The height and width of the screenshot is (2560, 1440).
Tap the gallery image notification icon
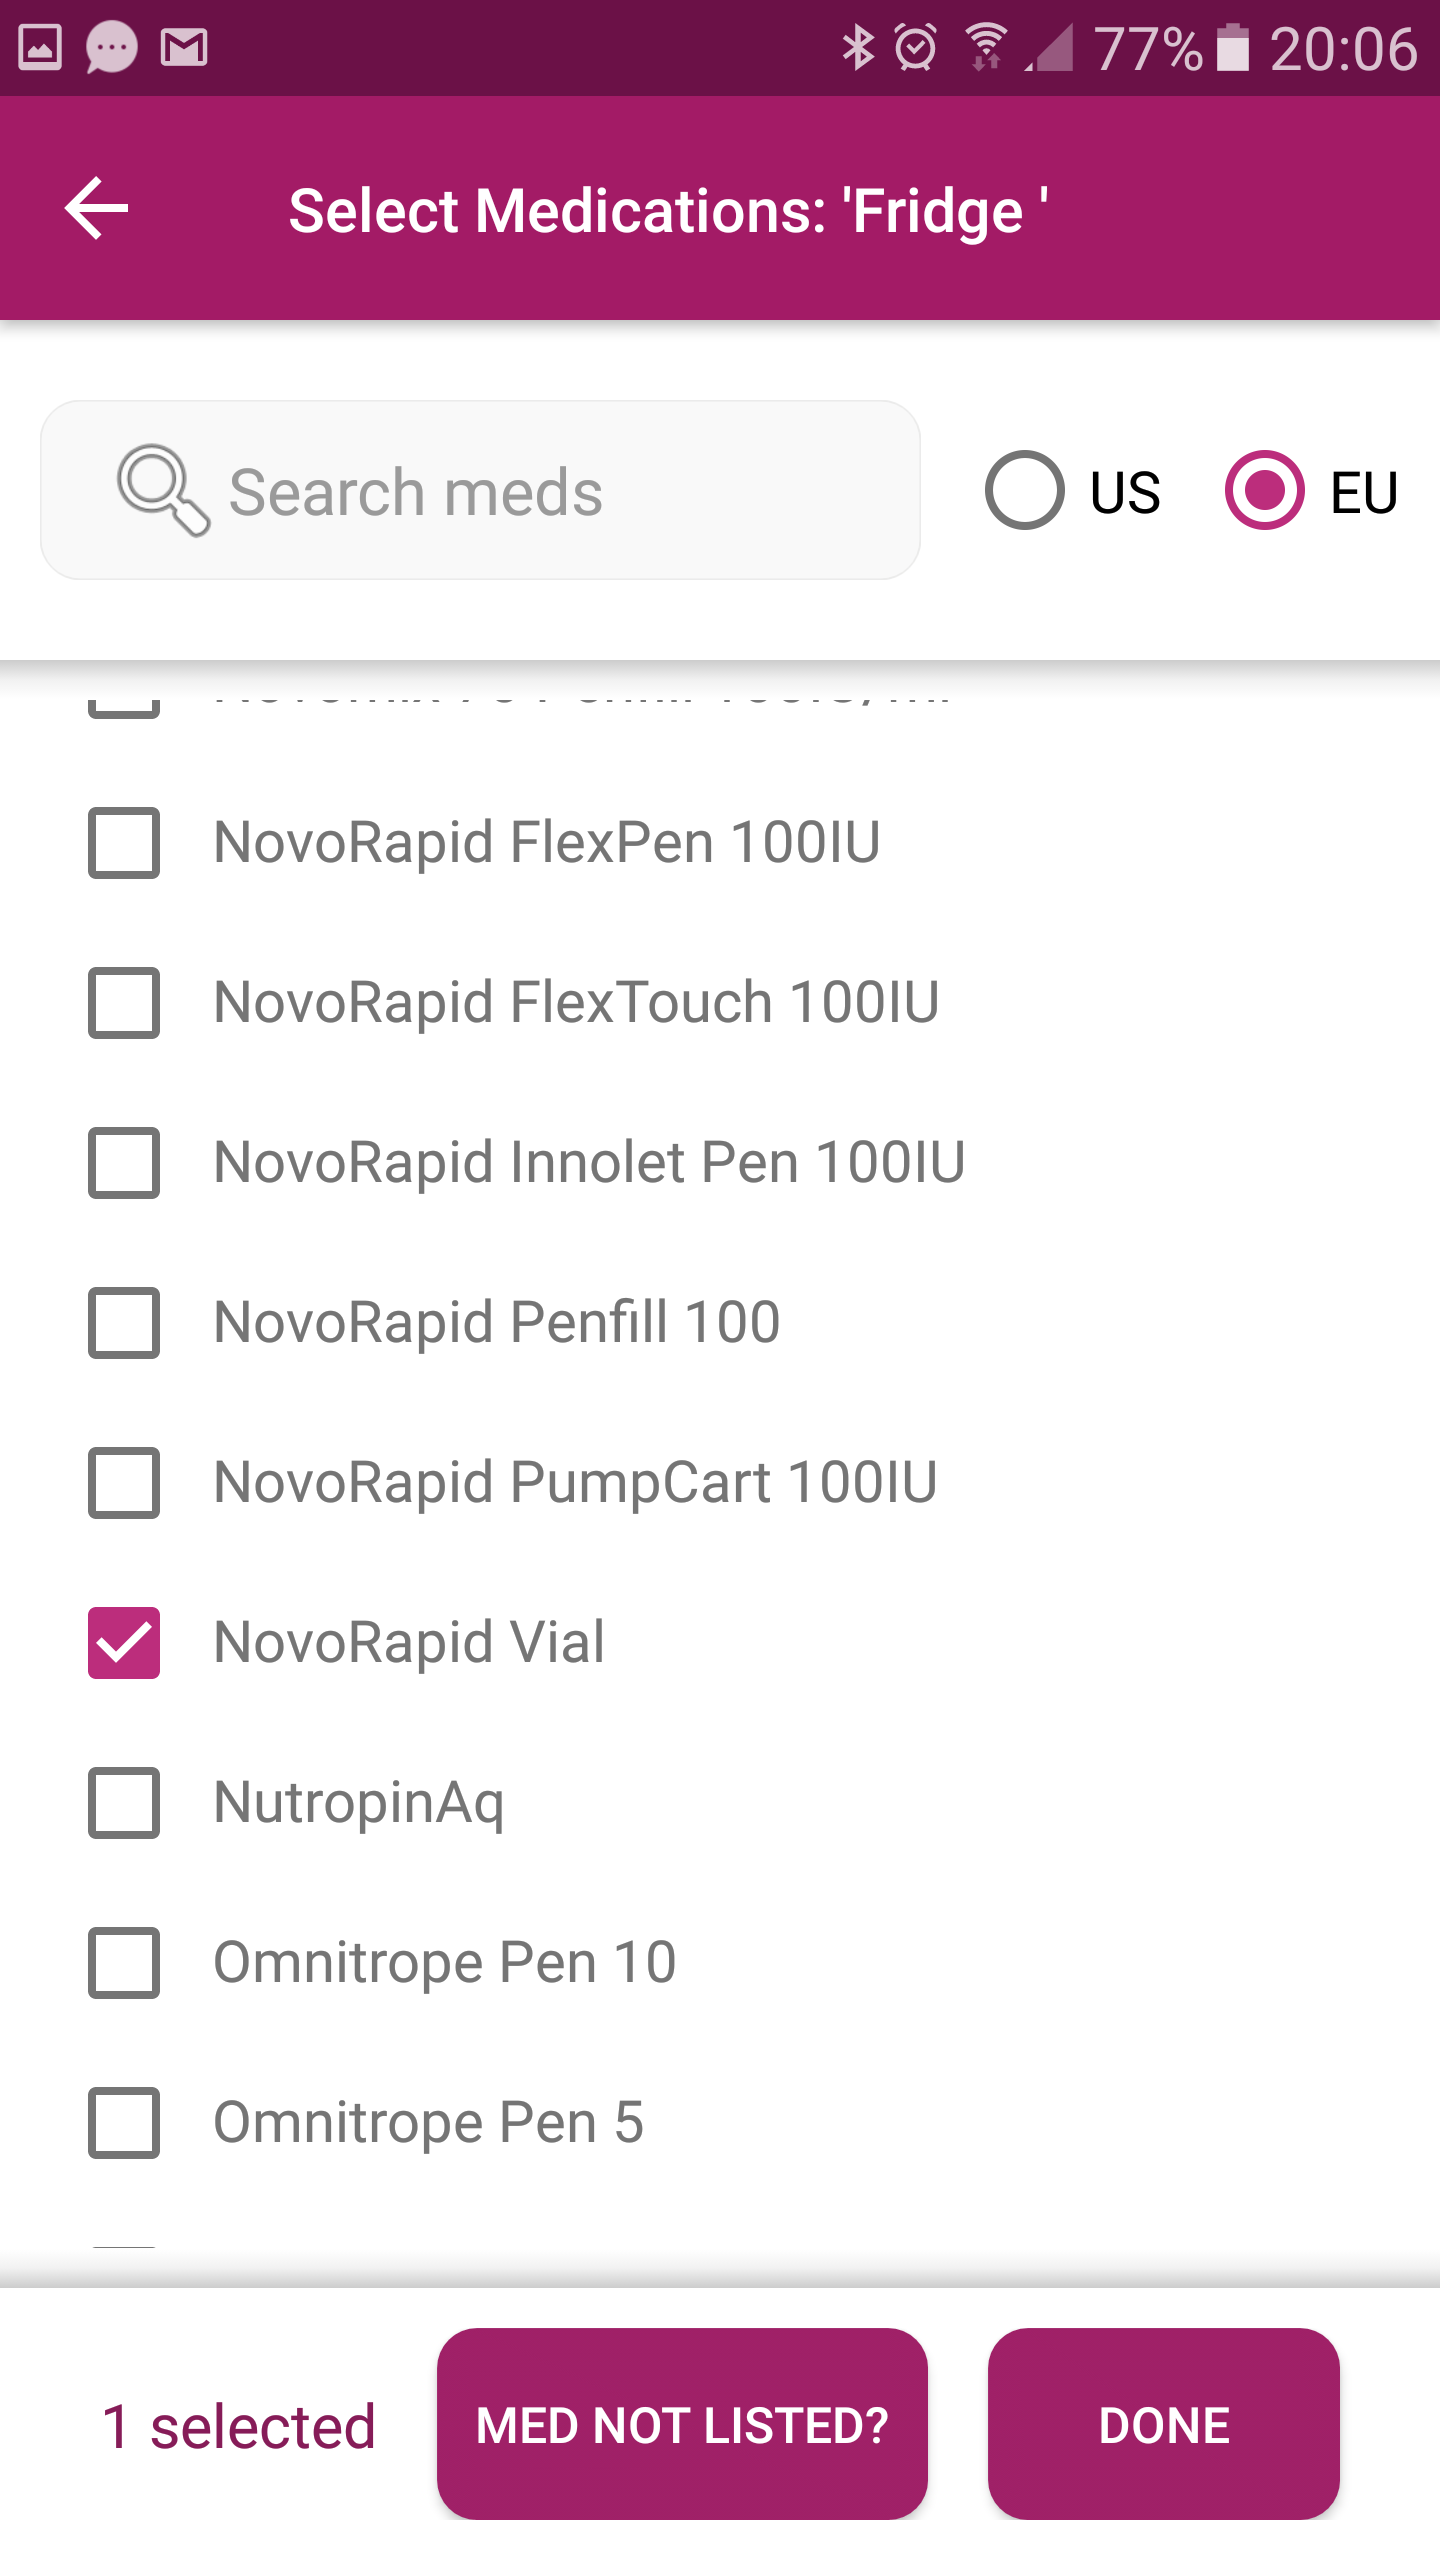click(40, 47)
